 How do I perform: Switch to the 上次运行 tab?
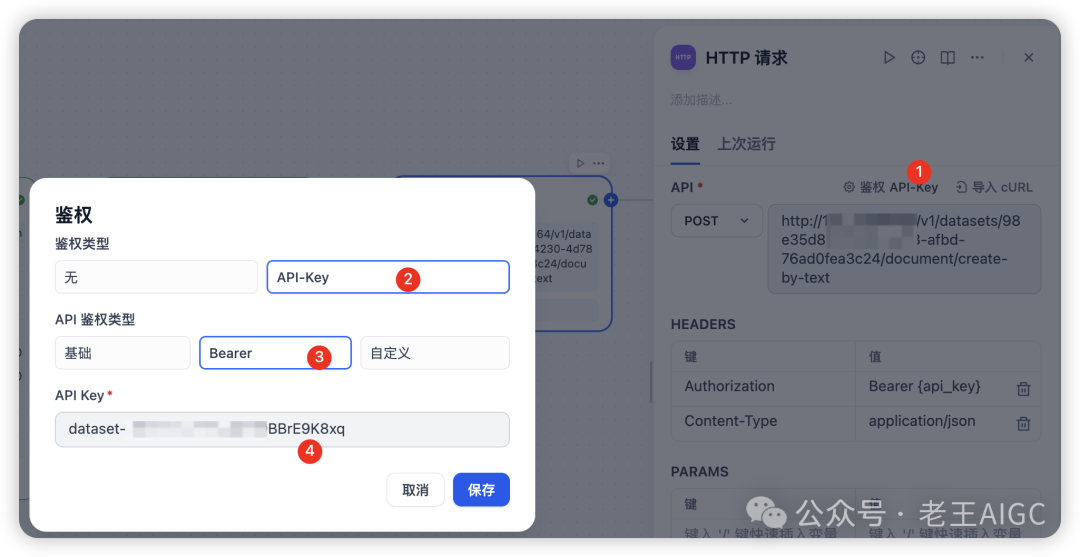click(747, 144)
